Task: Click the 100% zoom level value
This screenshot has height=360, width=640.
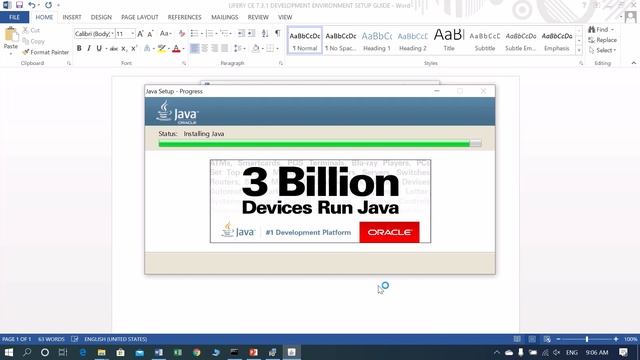Action: pyautogui.click(x=630, y=339)
